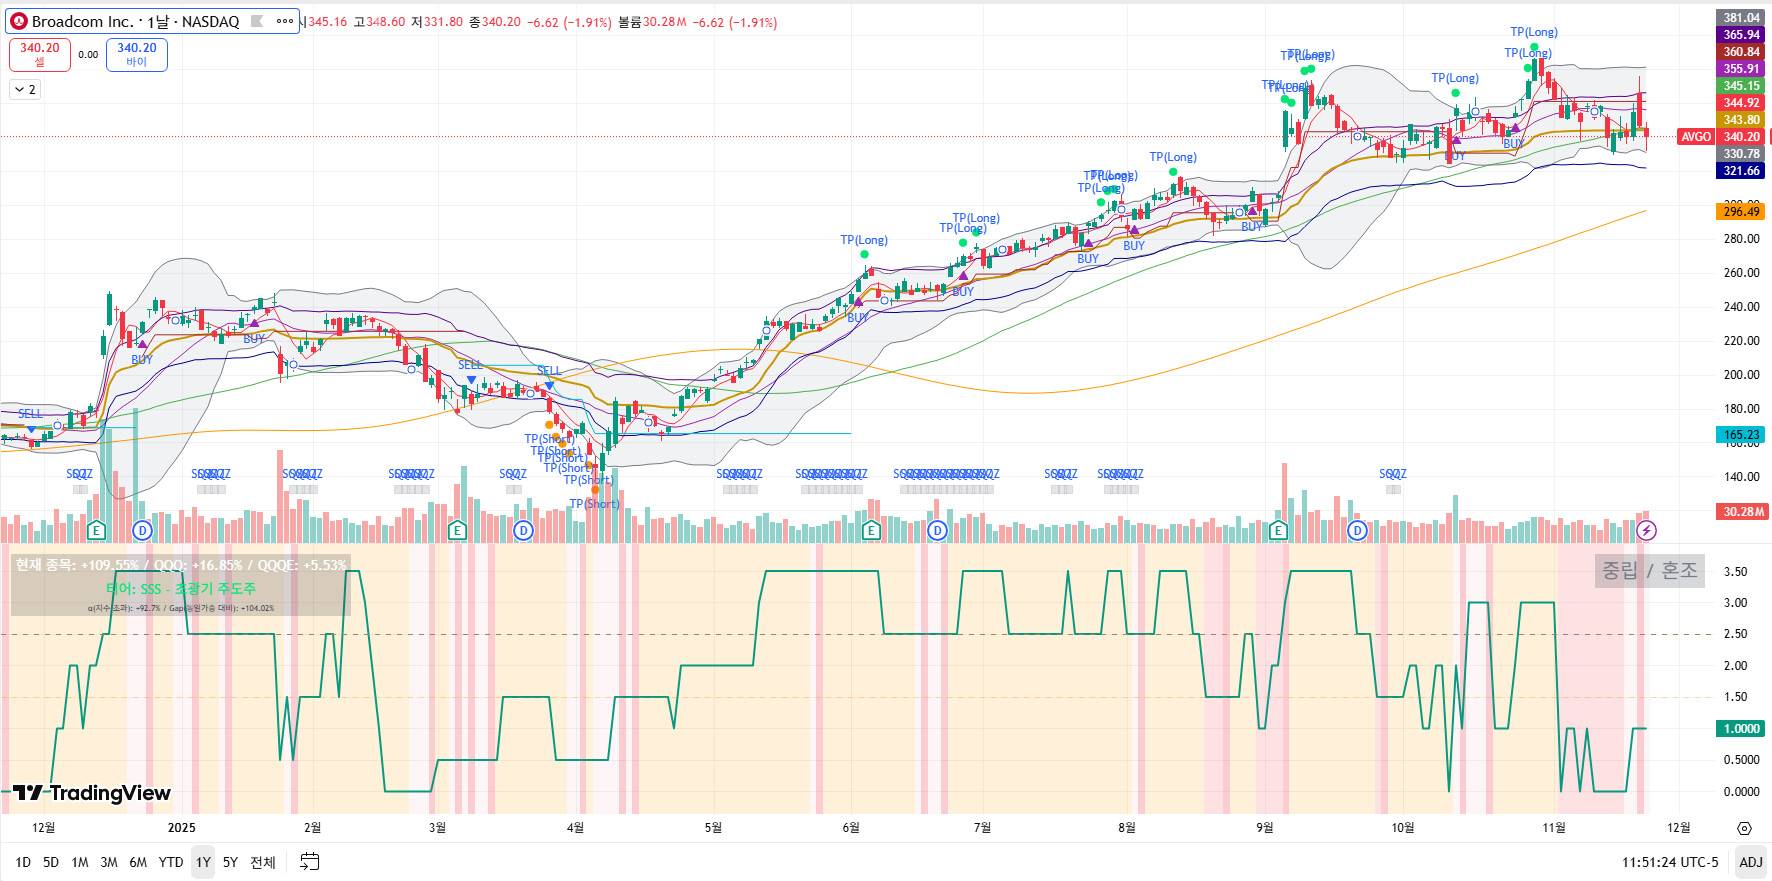1772x881 pixels.
Task: Click the 343.80 price scale label
Action: pos(1741,120)
